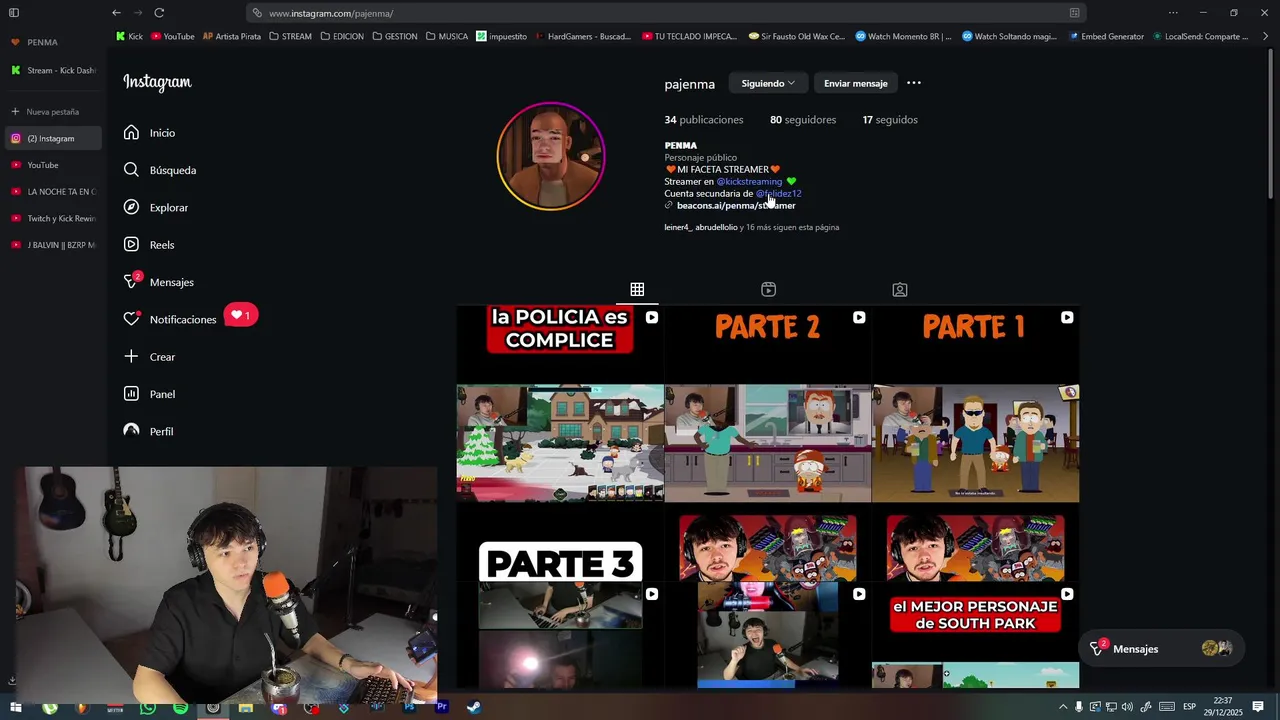The height and width of the screenshot is (720, 1280).
Task: Open WhatsApp from the taskbar
Action: [x=148, y=707]
